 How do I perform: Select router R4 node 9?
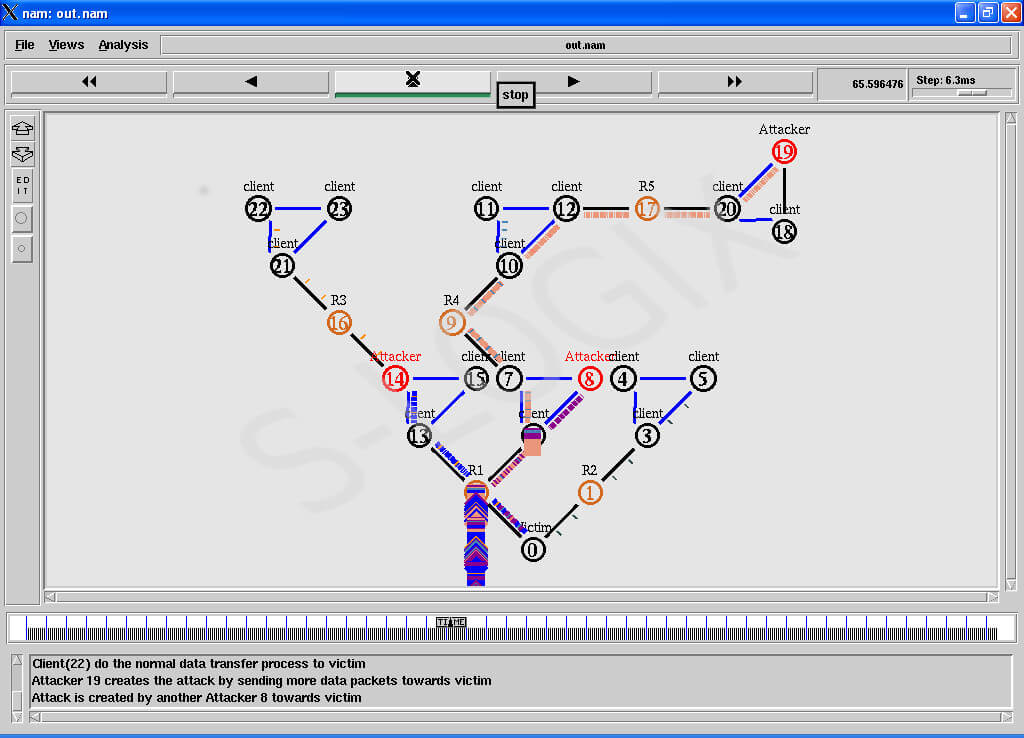click(x=452, y=323)
